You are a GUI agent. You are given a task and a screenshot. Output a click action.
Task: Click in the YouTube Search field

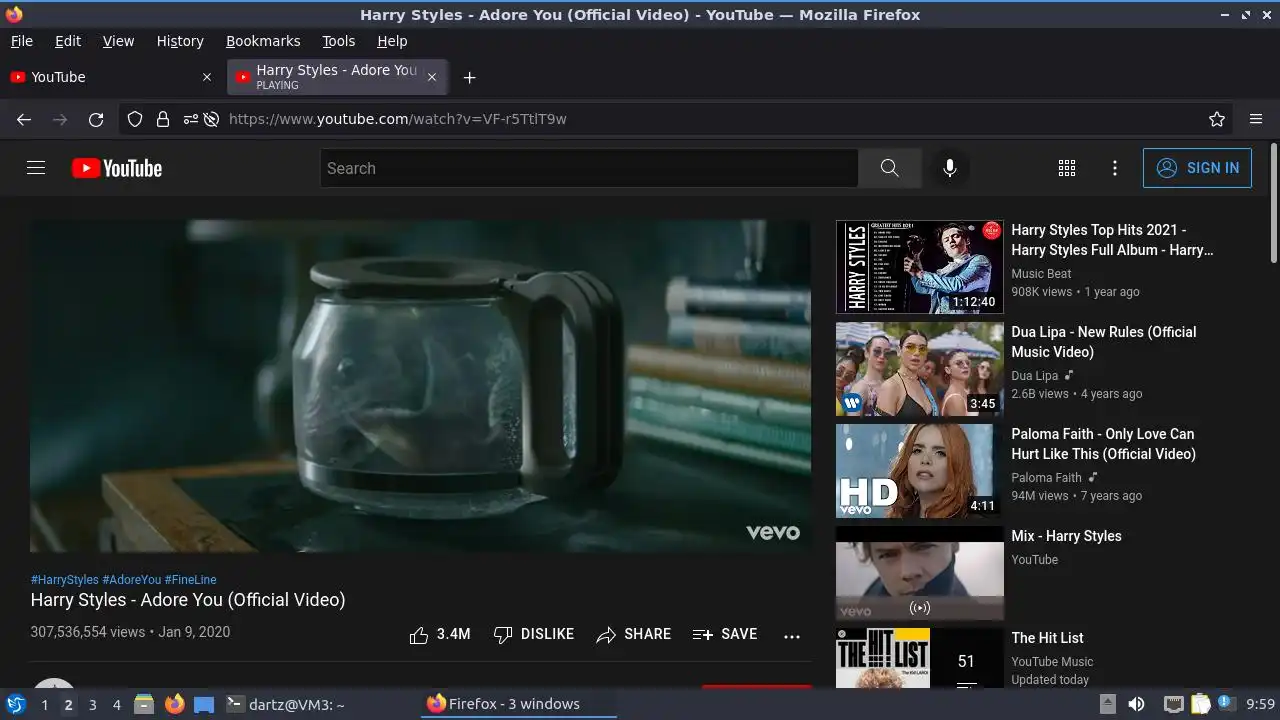click(x=589, y=168)
